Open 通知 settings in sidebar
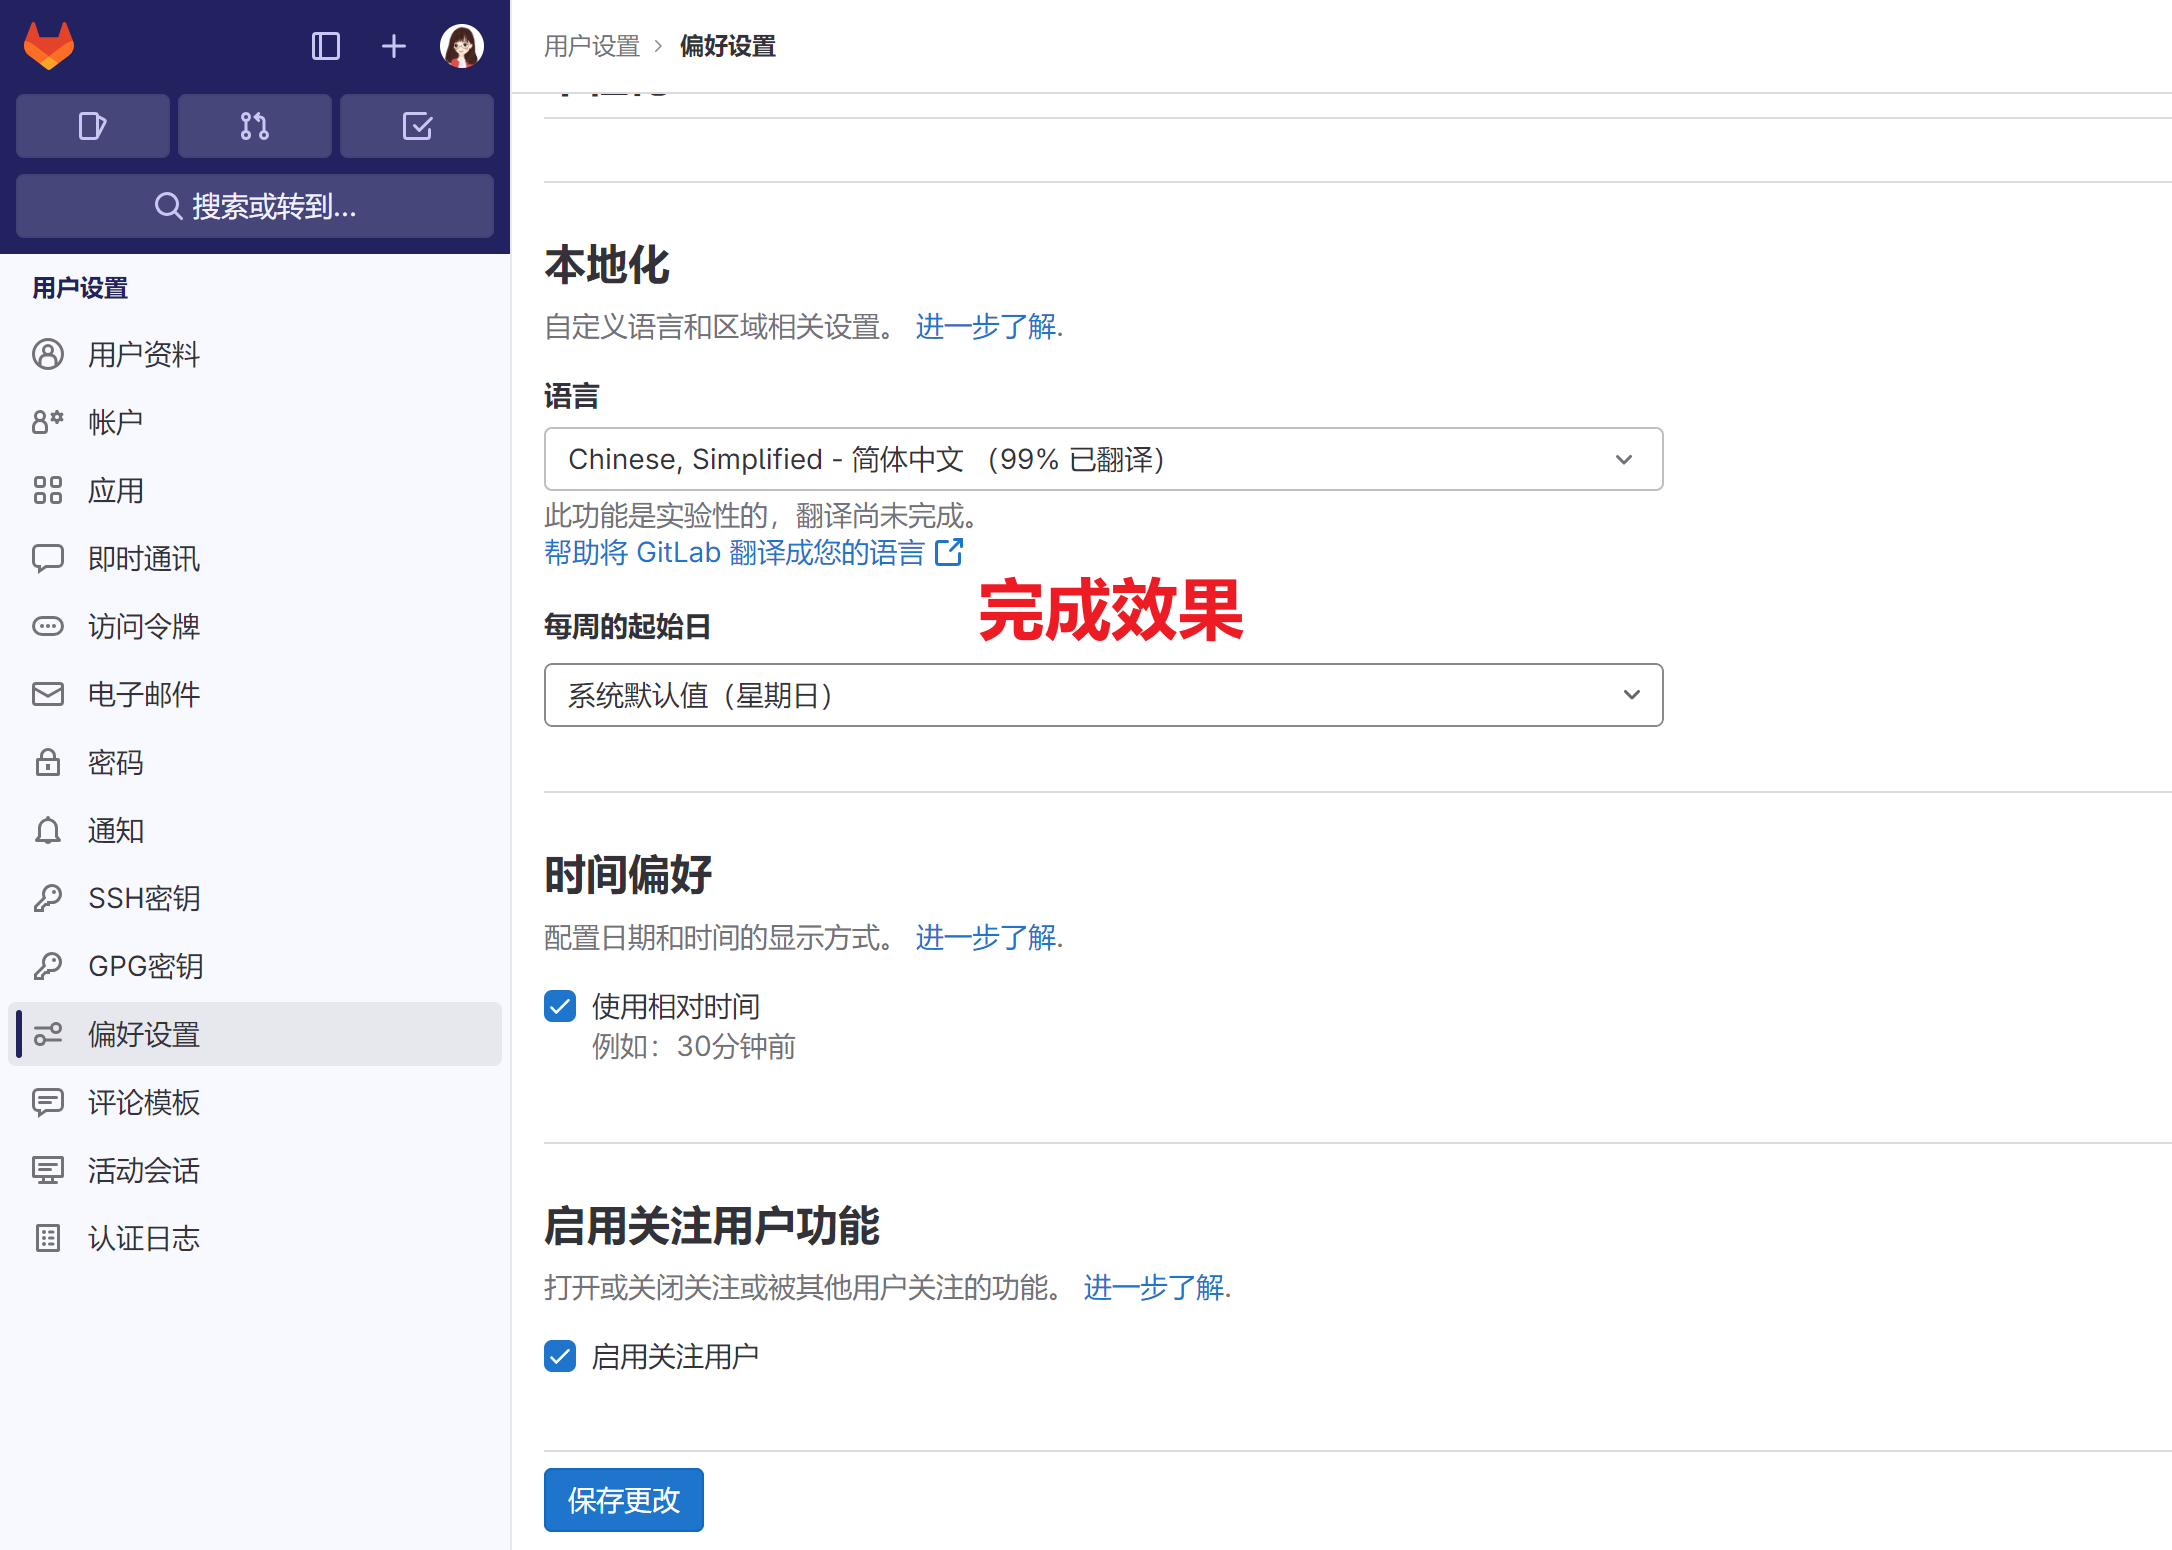 coord(255,830)
